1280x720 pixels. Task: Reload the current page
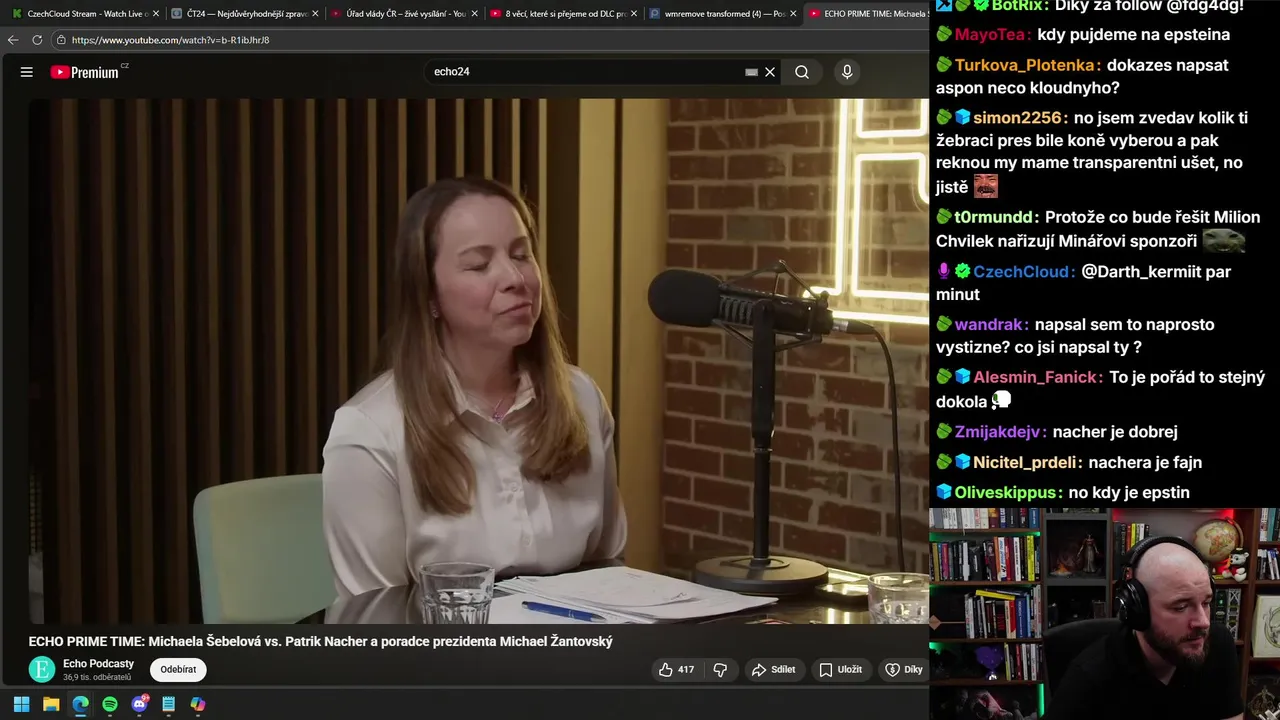(x=37, y=40)
